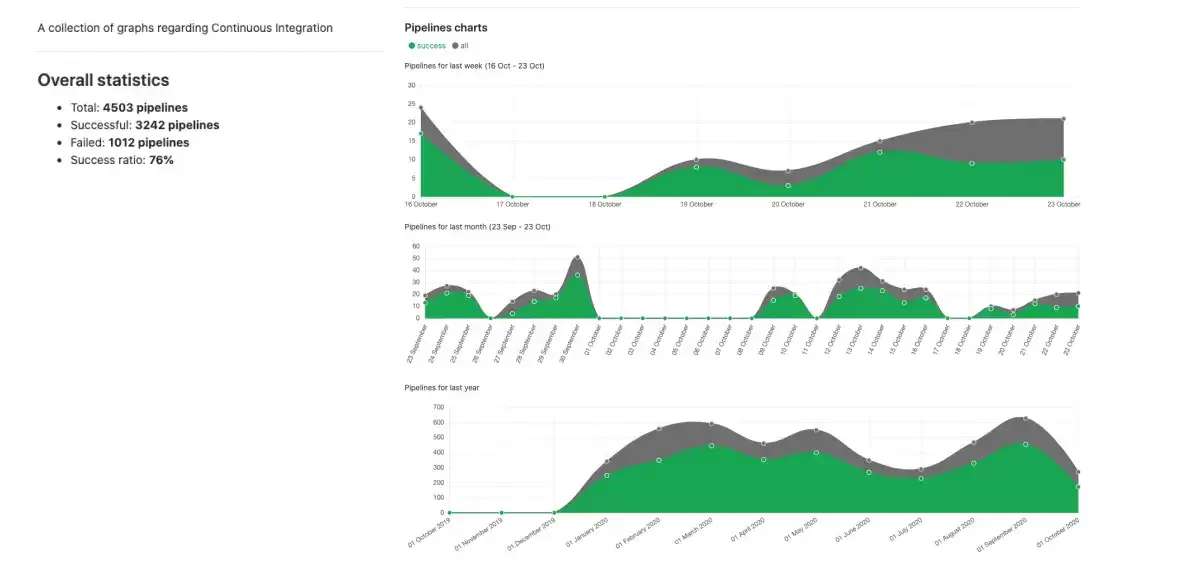Toggle the gray "all" legend series
The image size is (1195, 576).
tap(461, 46)
